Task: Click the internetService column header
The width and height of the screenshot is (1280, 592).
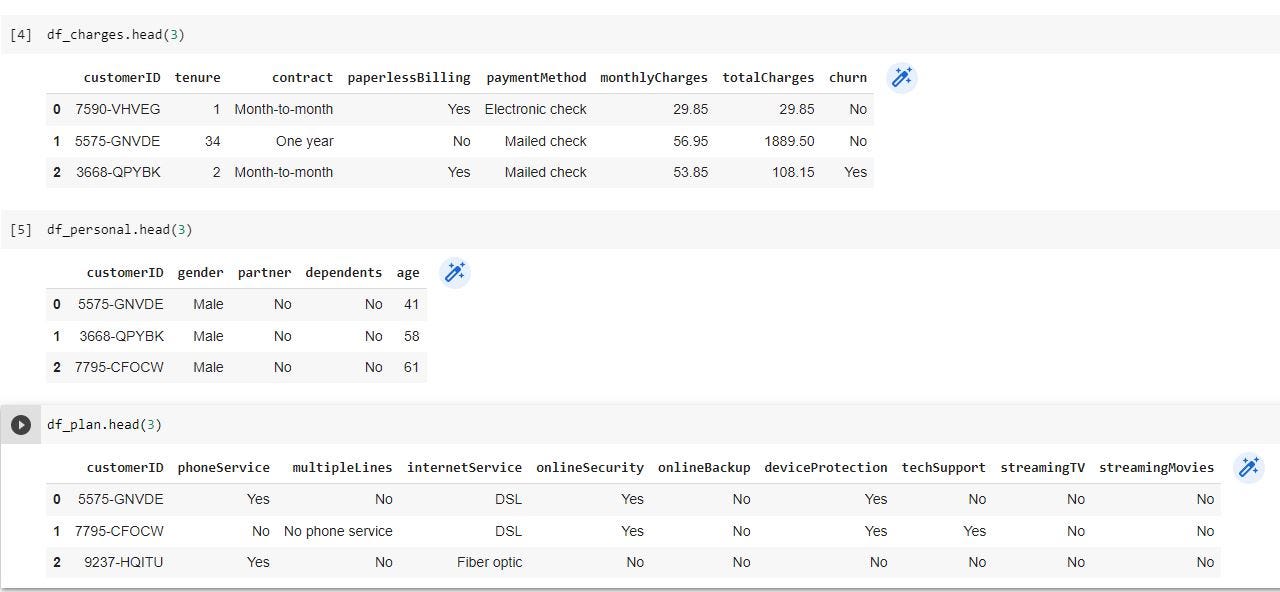Action: click(x=464, y=468)
